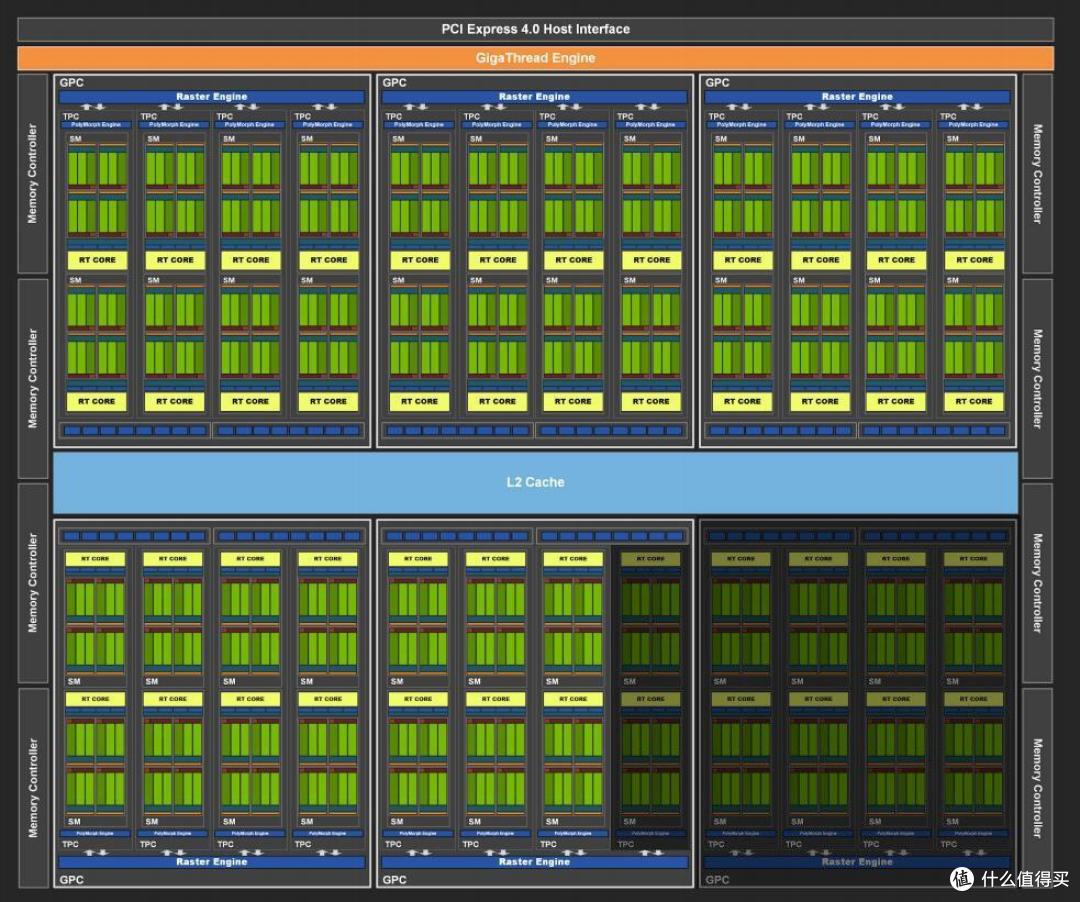The width and height of the screenshot is (1080, 902).
Task: Select the topmost right-side Memory Controller block
Action: click(1037, 174)
